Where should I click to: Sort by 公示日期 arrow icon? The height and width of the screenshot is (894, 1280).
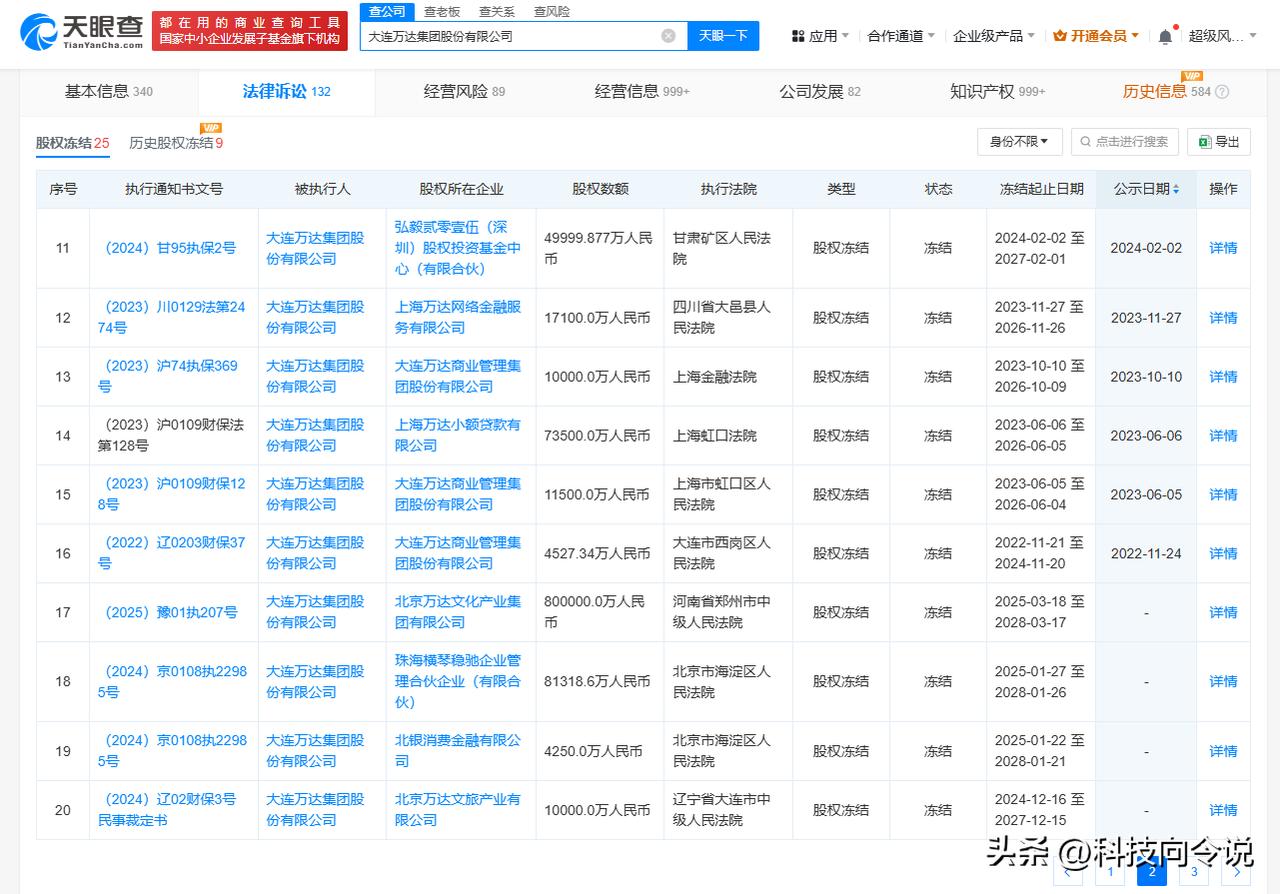(1176, 189)
